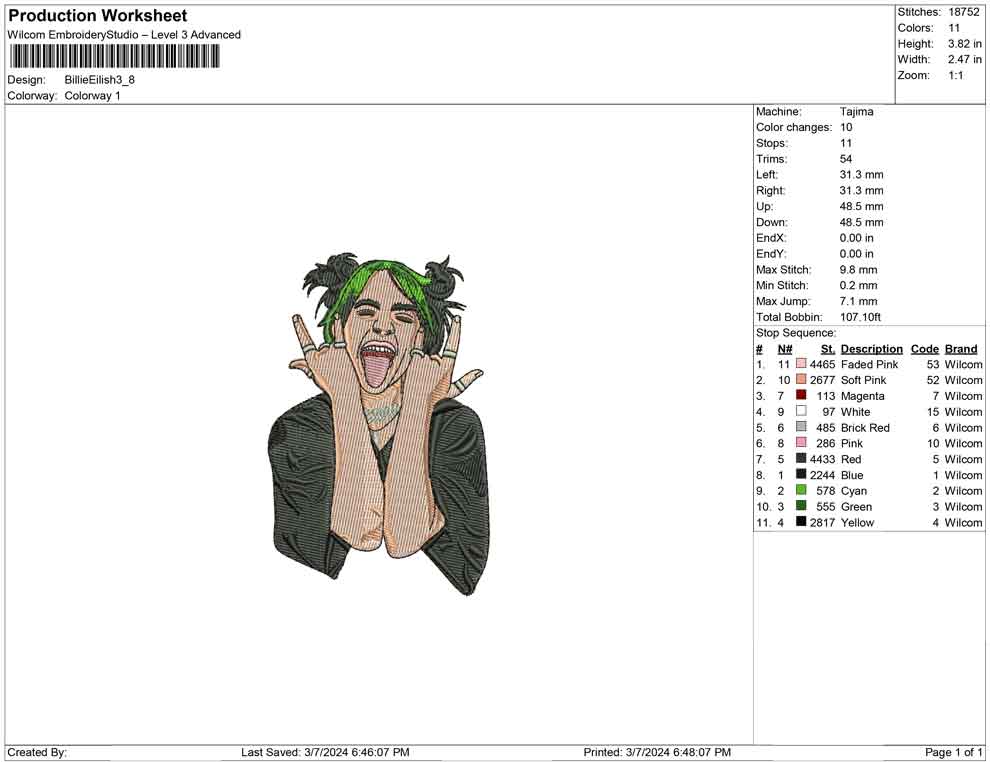Click the Total Bobbin value '107.10ft'
This screenshot has height=762, width=990.
pos(861,317)
